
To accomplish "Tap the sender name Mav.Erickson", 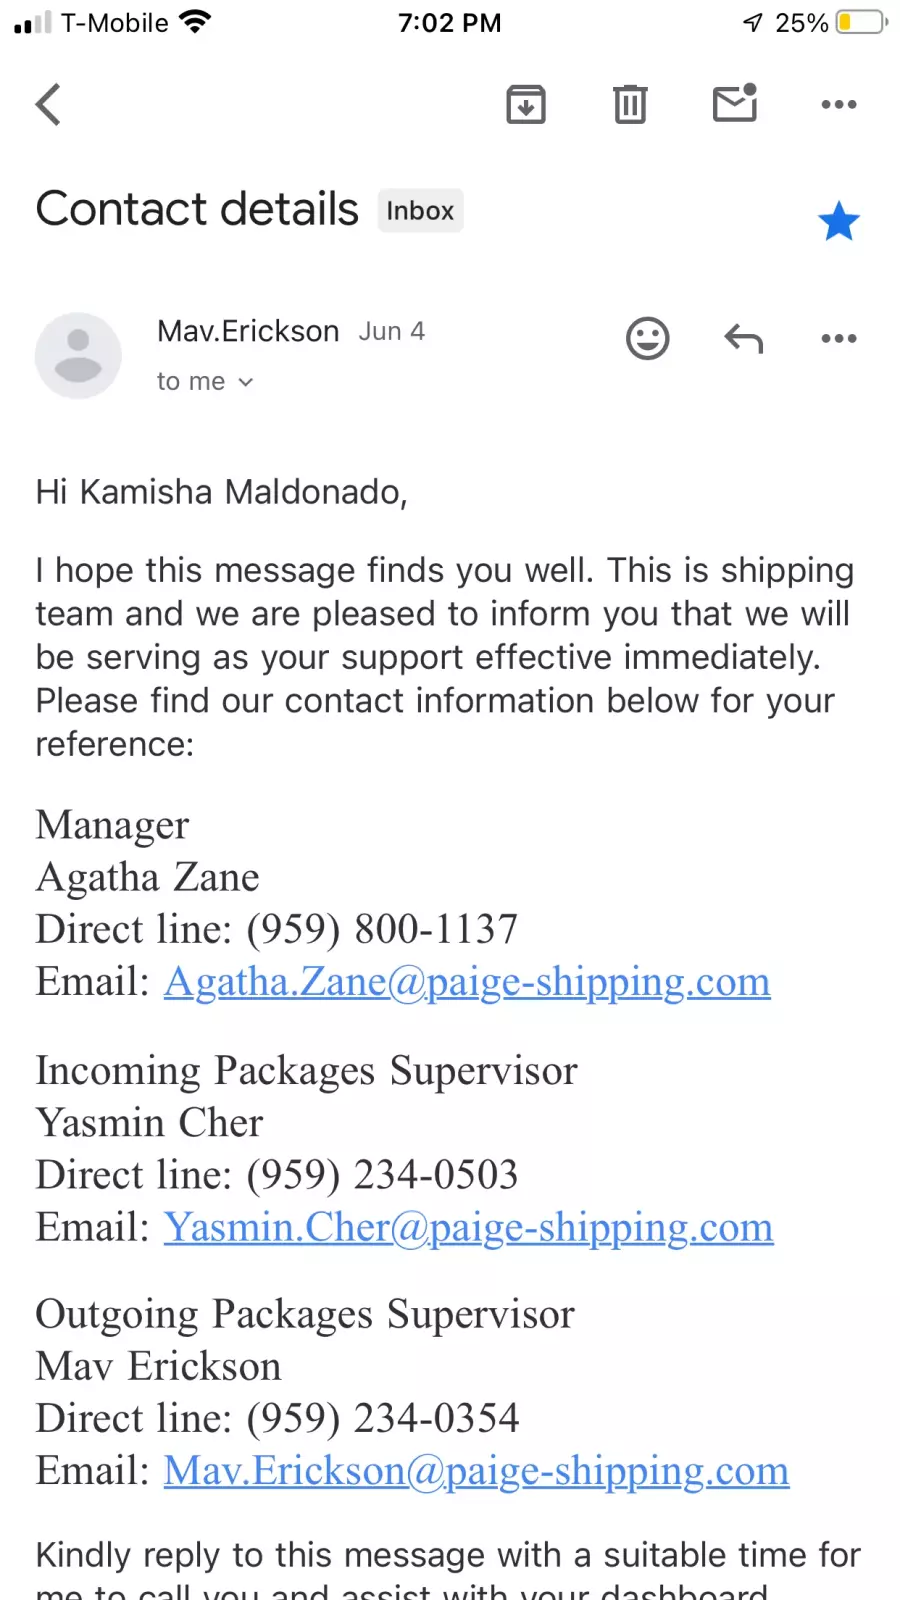I will [x=248, y=331].
